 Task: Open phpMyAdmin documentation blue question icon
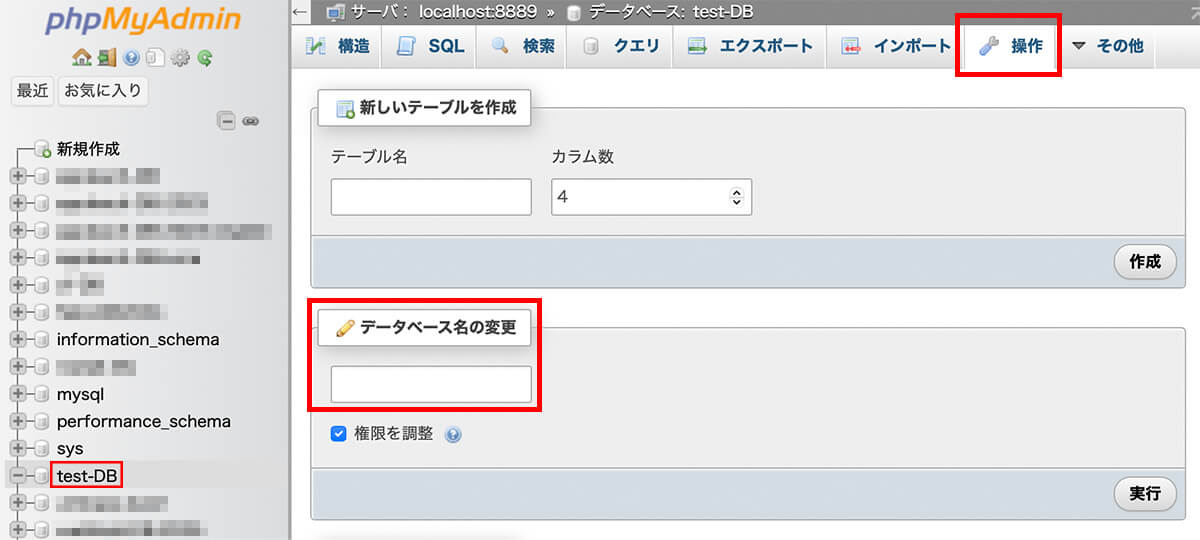(x=132, y=58)
